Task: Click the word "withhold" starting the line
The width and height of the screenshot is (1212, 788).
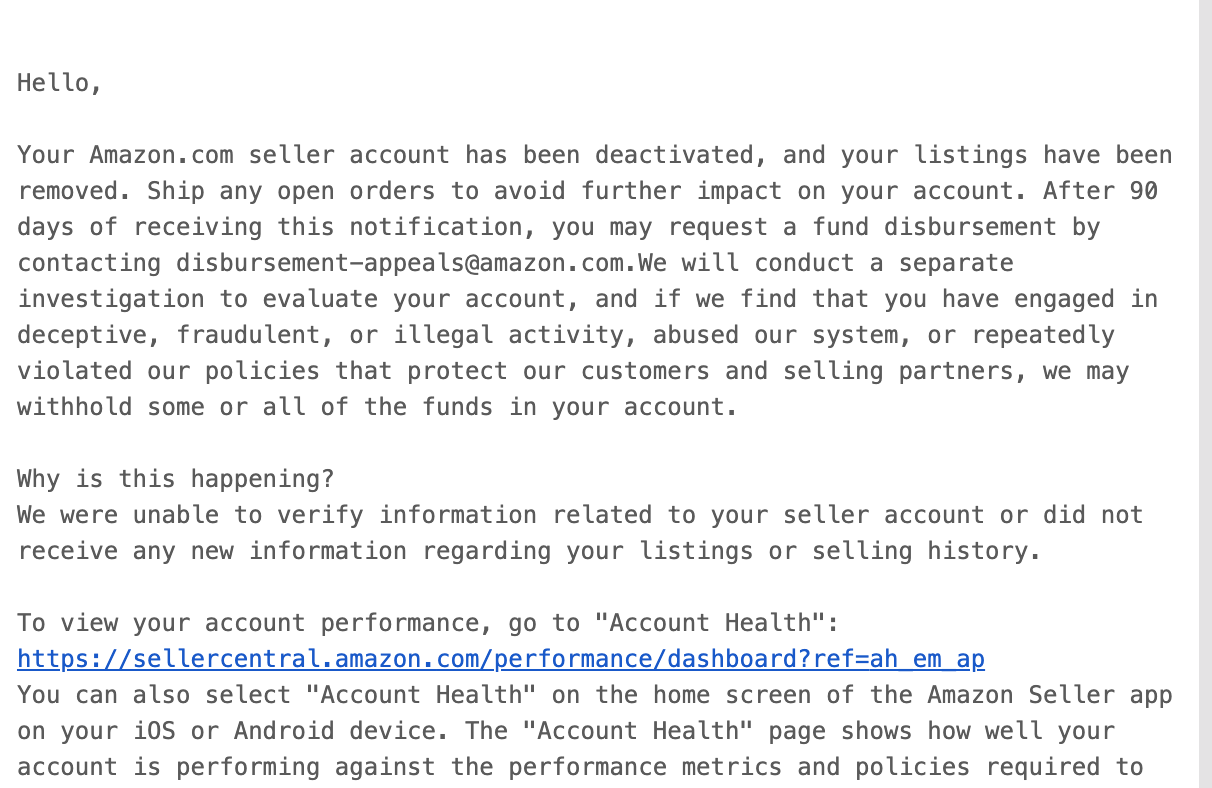Action: click(x=74, y=407)
